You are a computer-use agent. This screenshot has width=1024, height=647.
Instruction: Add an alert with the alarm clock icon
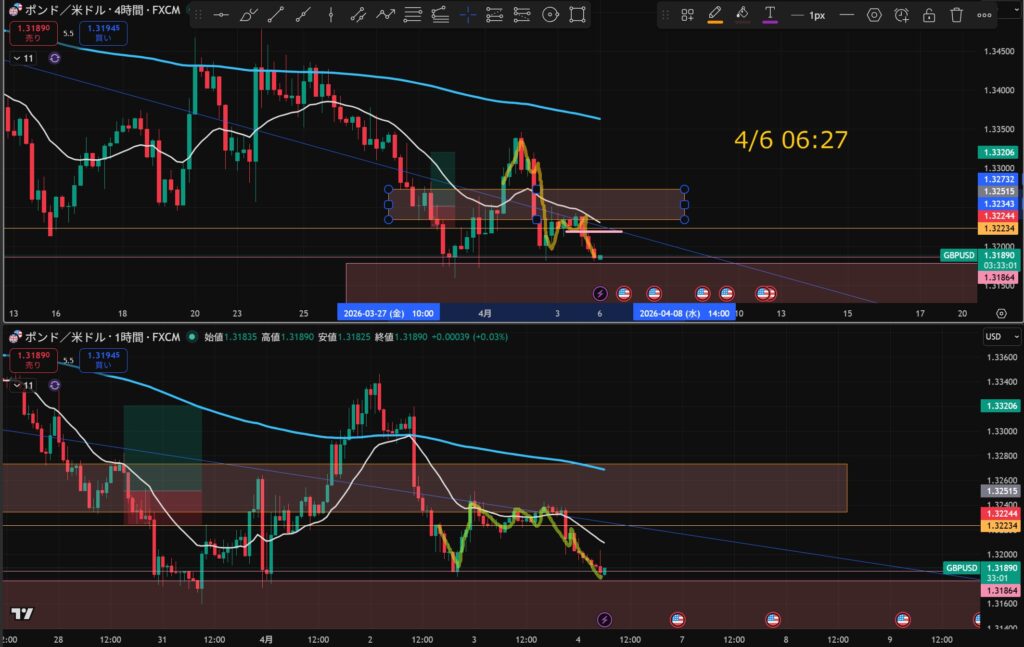pyautogui.click(x=902, y=15)
